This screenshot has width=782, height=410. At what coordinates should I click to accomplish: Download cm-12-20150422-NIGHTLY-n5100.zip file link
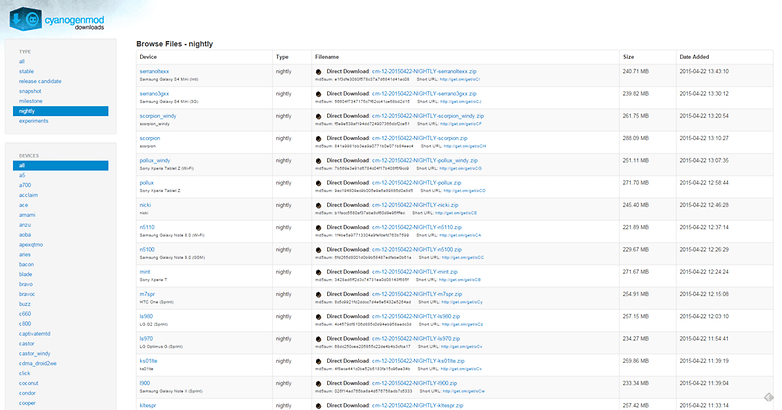click(417, 249)
